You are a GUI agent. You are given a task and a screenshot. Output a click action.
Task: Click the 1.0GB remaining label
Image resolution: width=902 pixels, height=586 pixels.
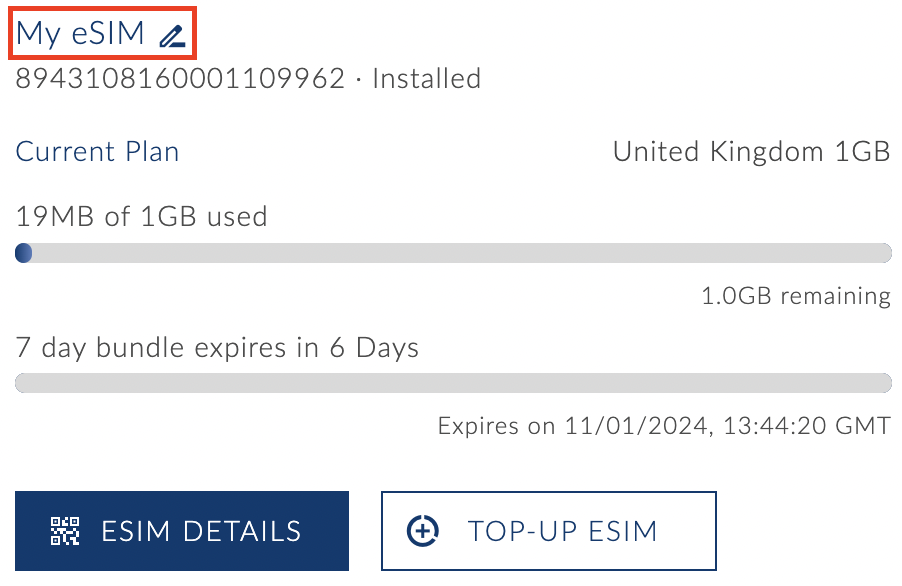[793, 295]
